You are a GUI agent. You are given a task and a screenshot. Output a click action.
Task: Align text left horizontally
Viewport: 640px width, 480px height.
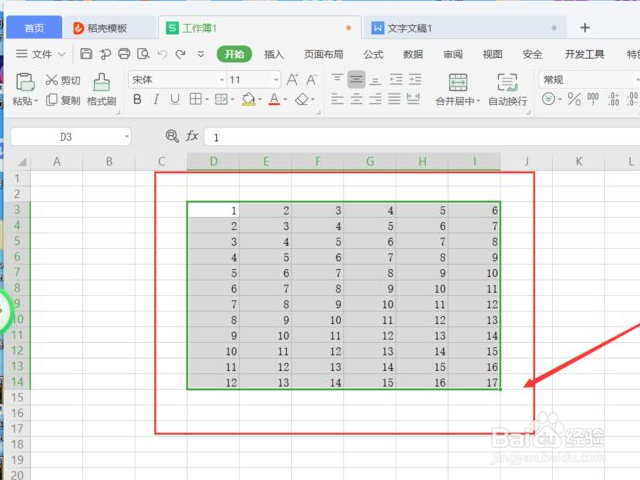click(337, 99)
